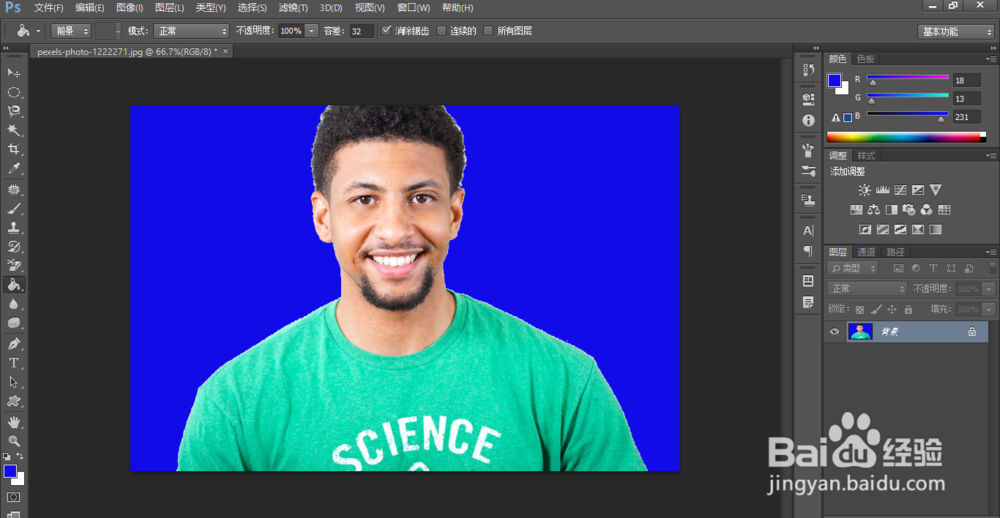1000x518 pixels.
Task: Toggle lock transparent pixels
Action: (x=860, y=309)
